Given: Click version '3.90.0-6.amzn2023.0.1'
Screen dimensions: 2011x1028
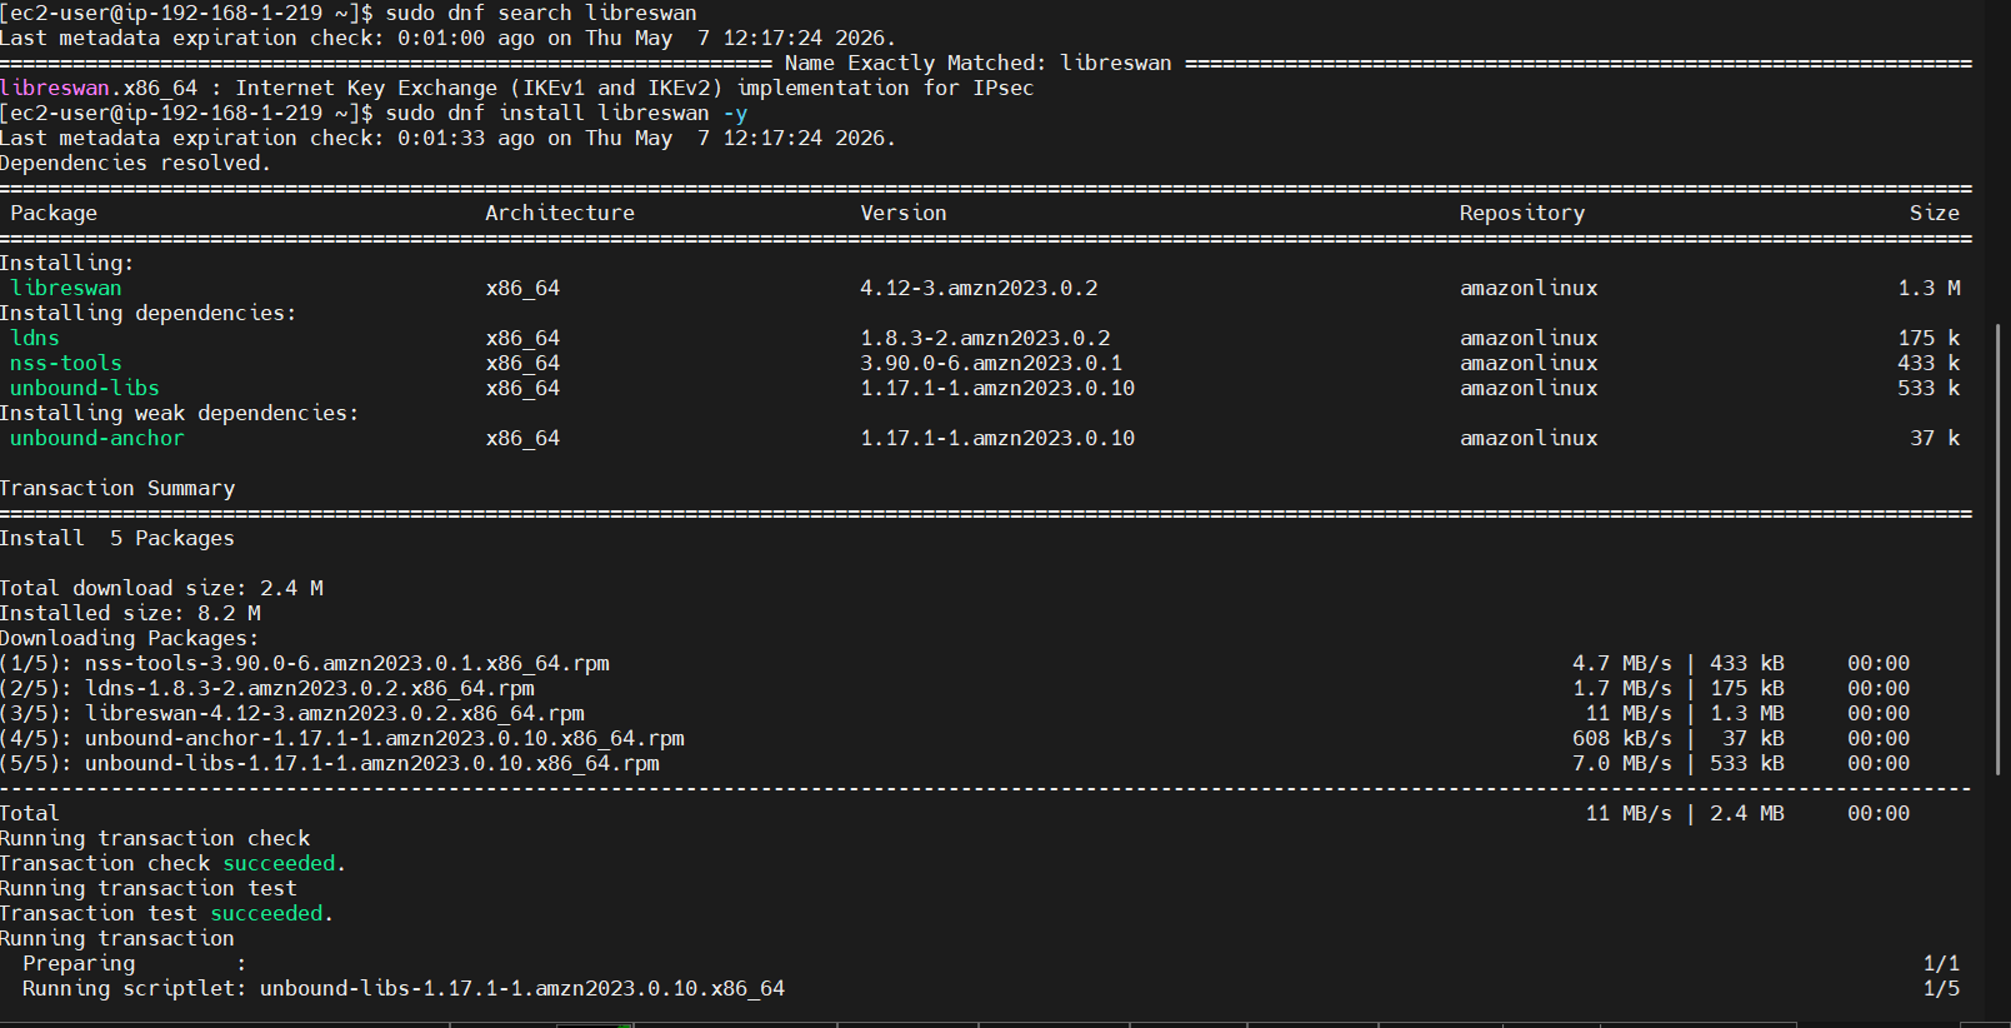Looking at the screenshot, I should click(991, 363).
